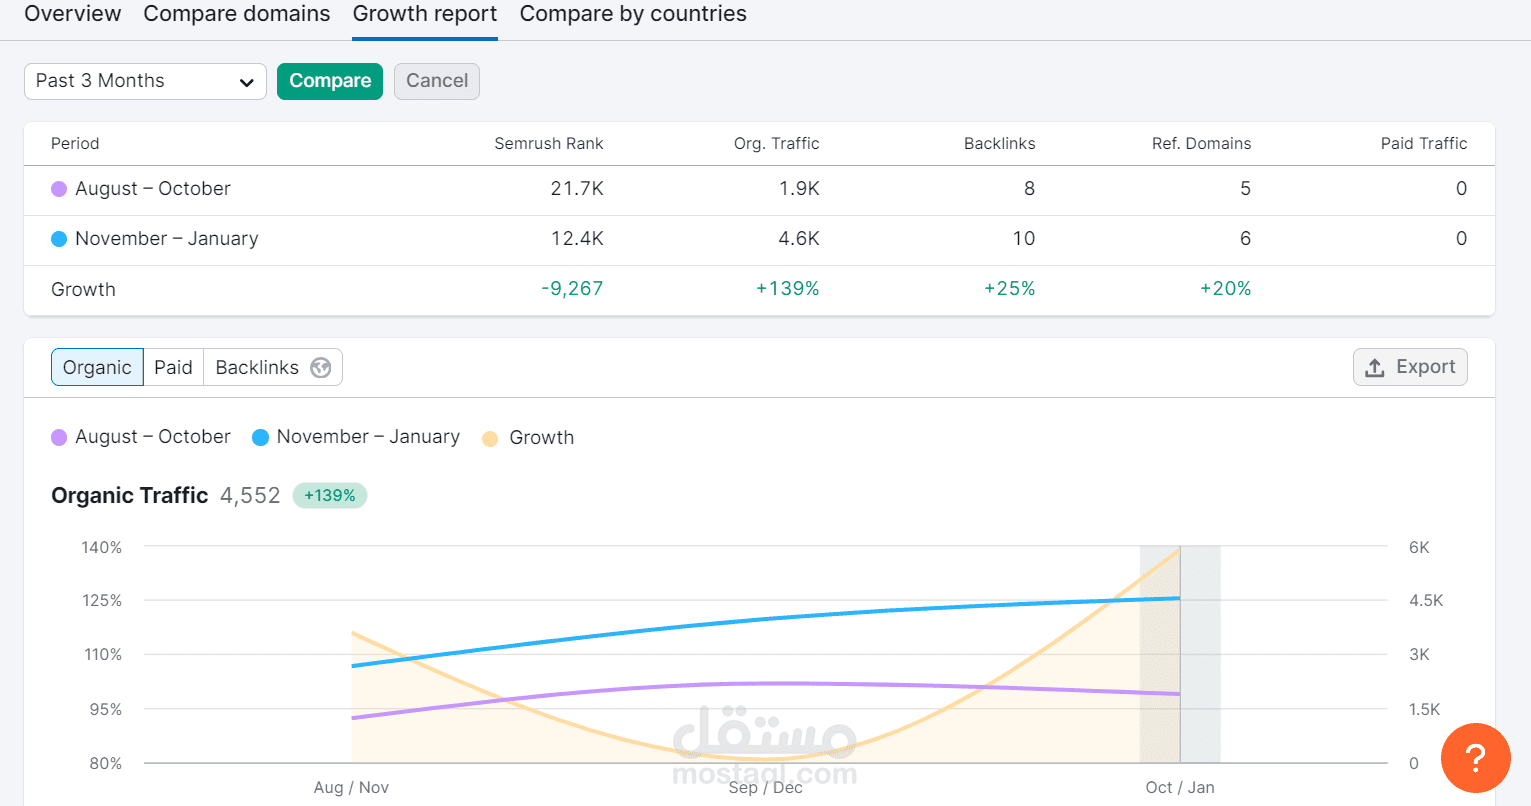1531x806 pixels.
Task: Click the period dropdown chevron arrow
Action: click(246, 82)
